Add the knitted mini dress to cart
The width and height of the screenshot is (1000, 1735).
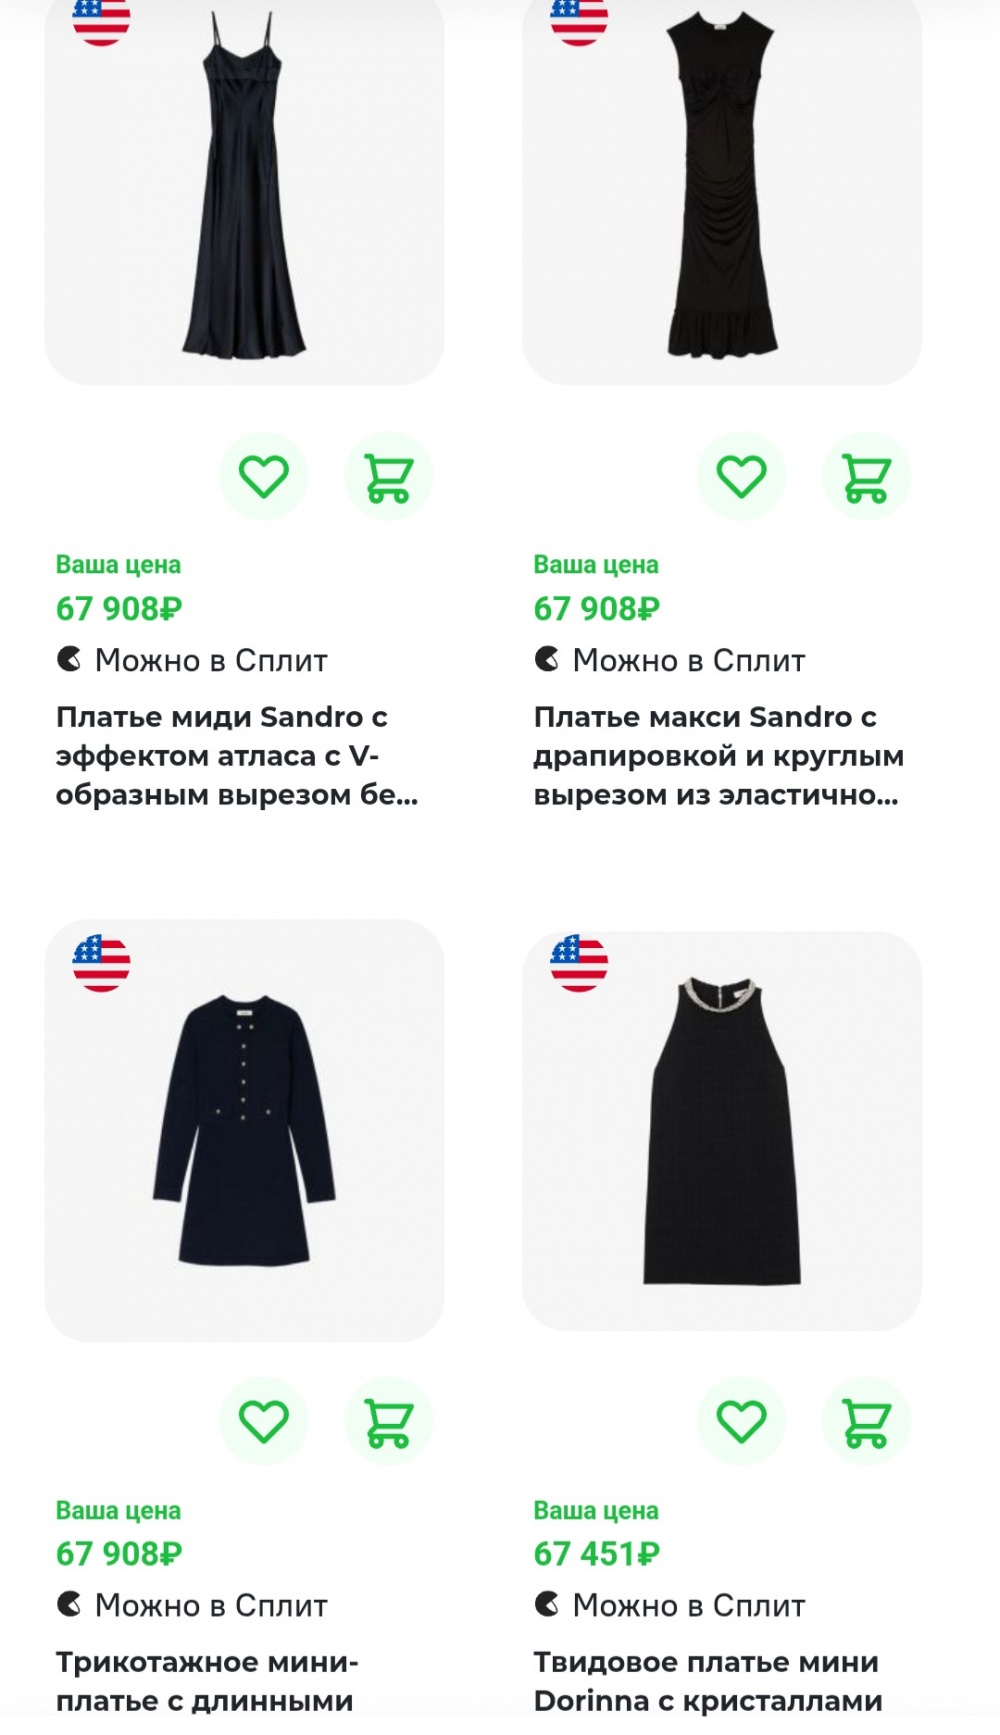[388, 1421]
